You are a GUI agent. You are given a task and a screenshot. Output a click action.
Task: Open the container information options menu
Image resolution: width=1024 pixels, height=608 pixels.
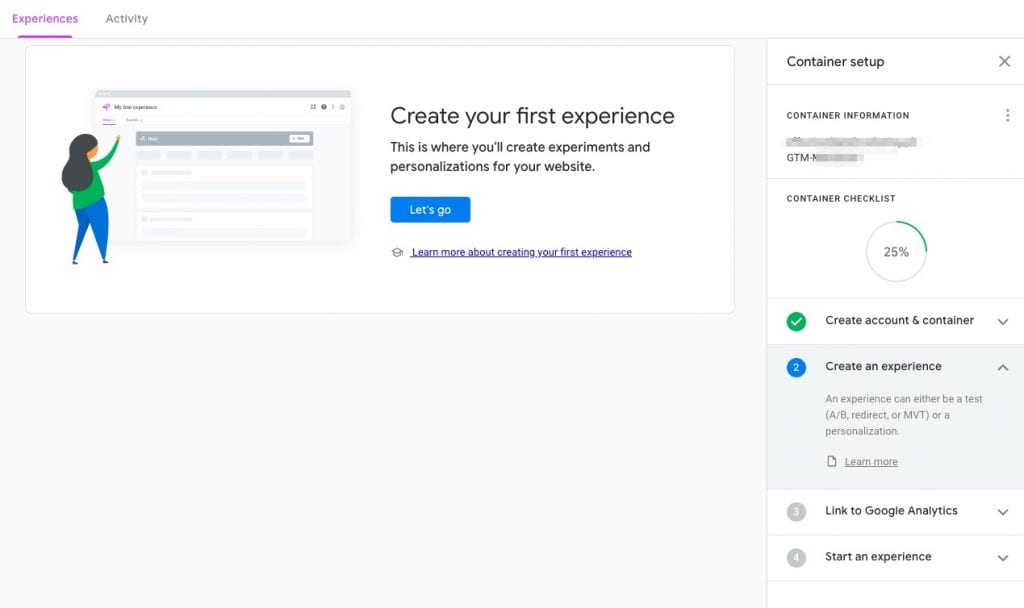click(x=1008, y=114)
